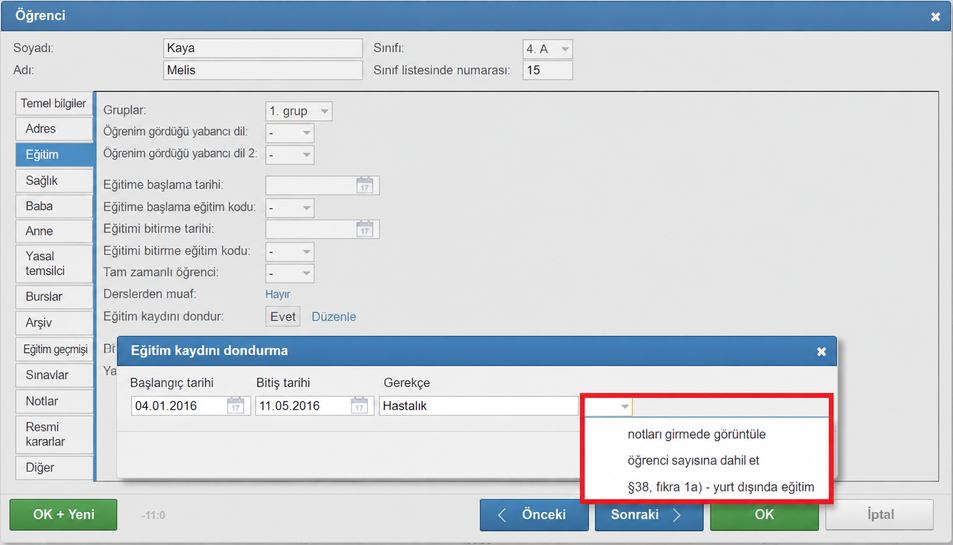This screenshot has height=545, width=953.
Task: Click the Düzenle link
Action: pos(334,317)
